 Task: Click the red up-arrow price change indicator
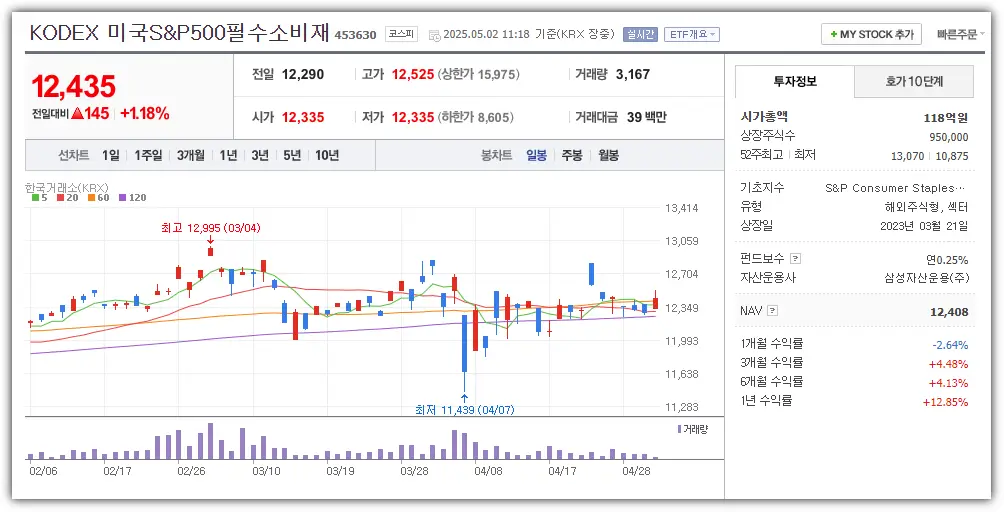77,114
